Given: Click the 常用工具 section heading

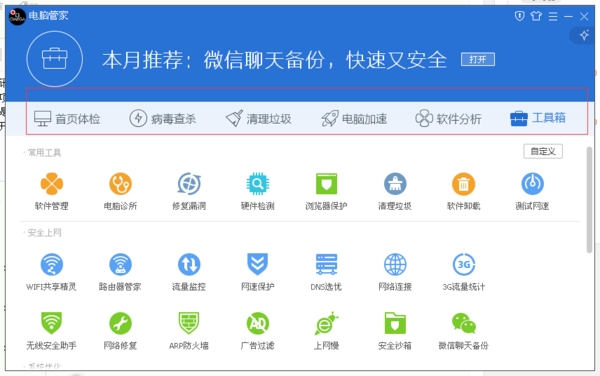Looking at the screenshot, I should [x=44, y=153].
